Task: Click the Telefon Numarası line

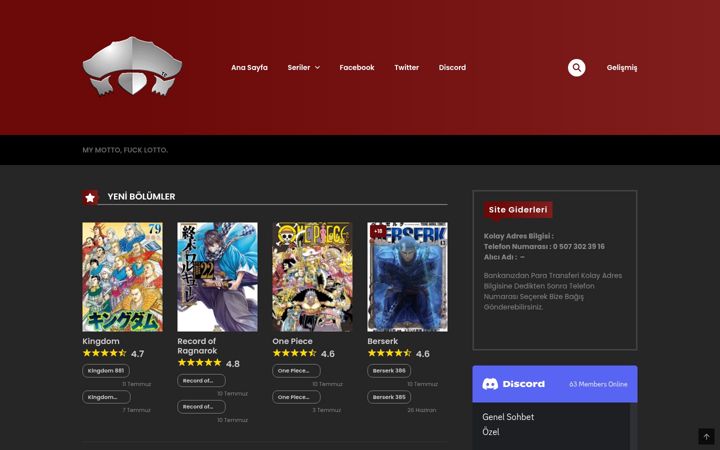Action: pos(544,247)
